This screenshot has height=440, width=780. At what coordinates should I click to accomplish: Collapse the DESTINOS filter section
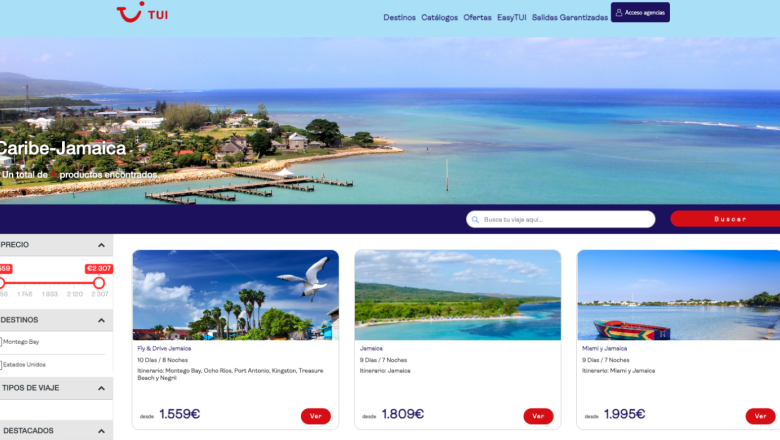point(101,320)
